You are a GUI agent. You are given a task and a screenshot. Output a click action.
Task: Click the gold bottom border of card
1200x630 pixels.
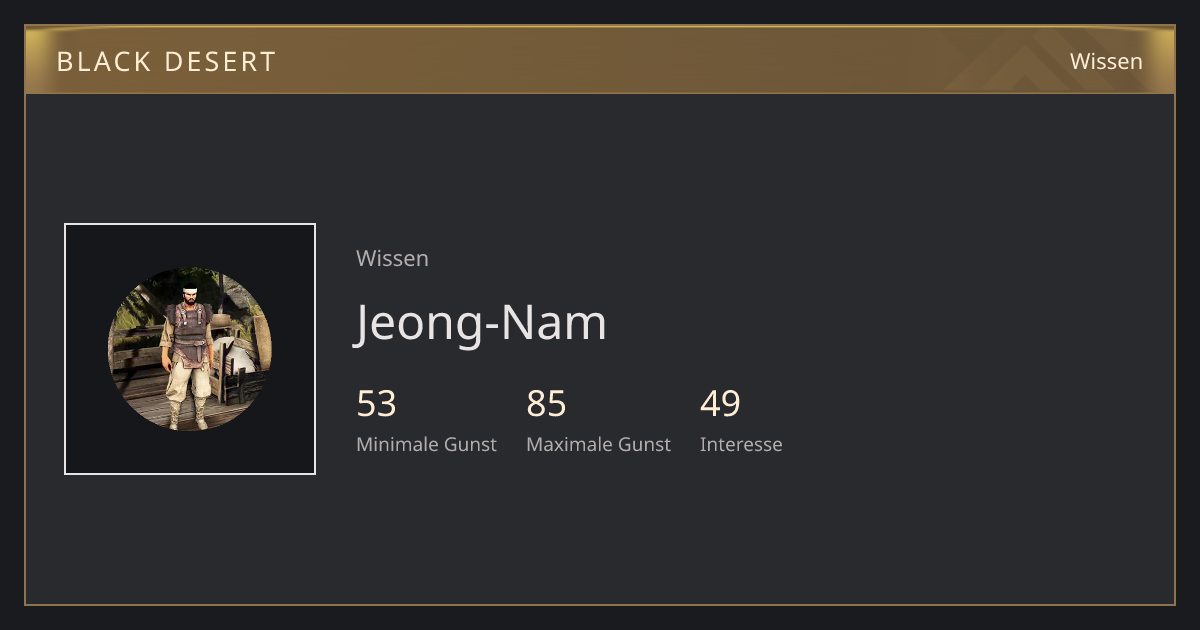(600, 604)
